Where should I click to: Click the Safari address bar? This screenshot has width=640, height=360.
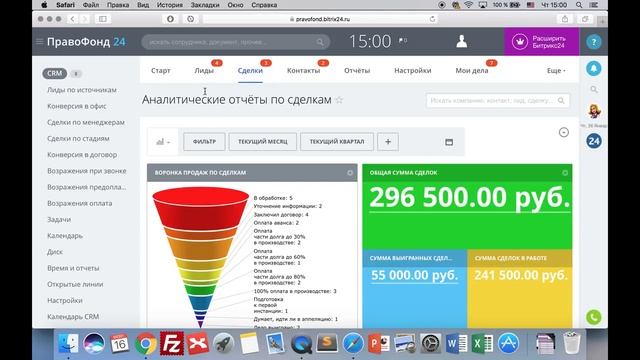click(320, 19)
